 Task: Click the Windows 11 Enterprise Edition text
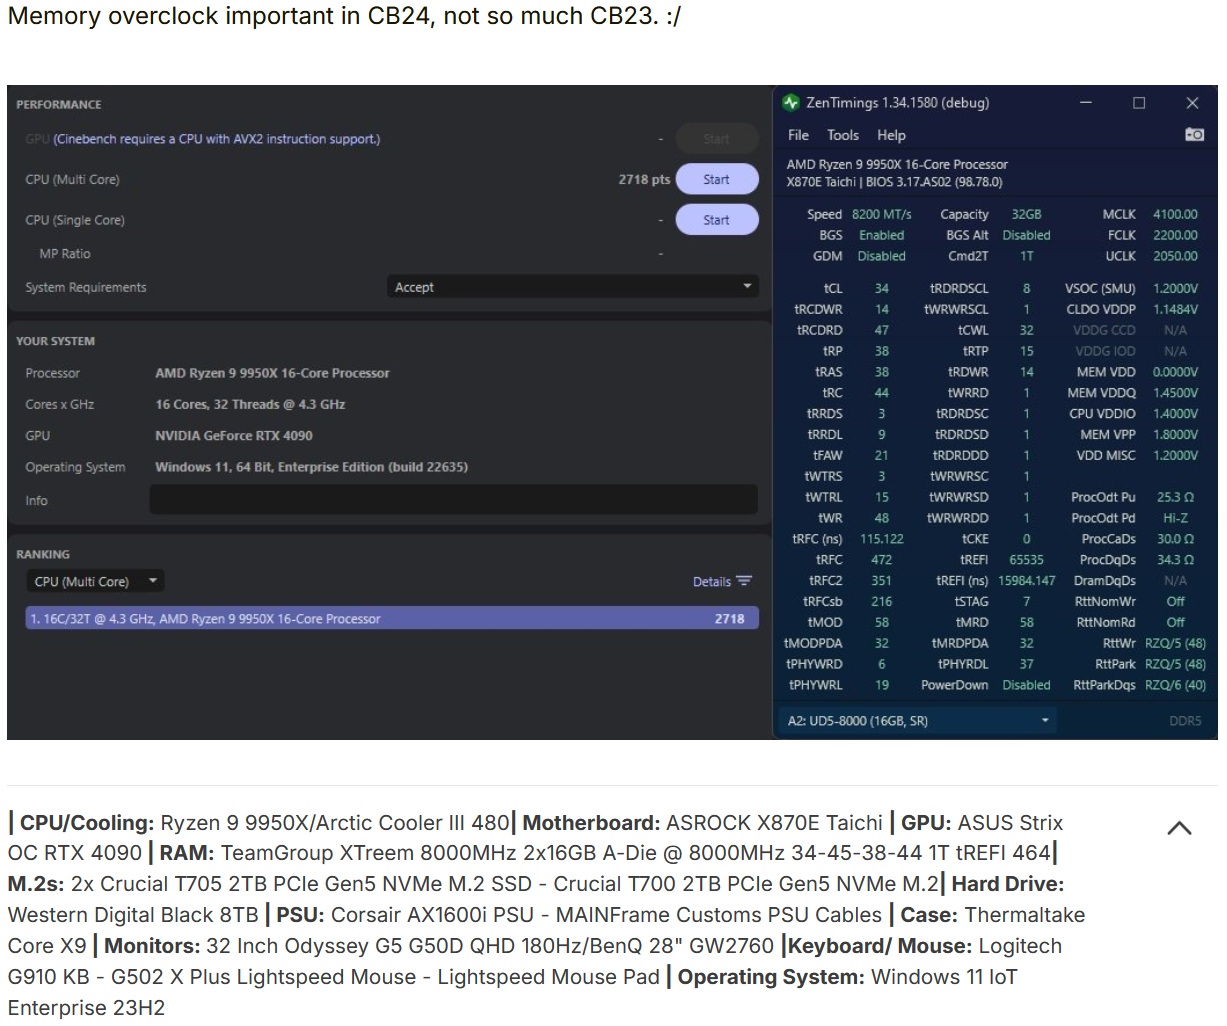point(311,467)
